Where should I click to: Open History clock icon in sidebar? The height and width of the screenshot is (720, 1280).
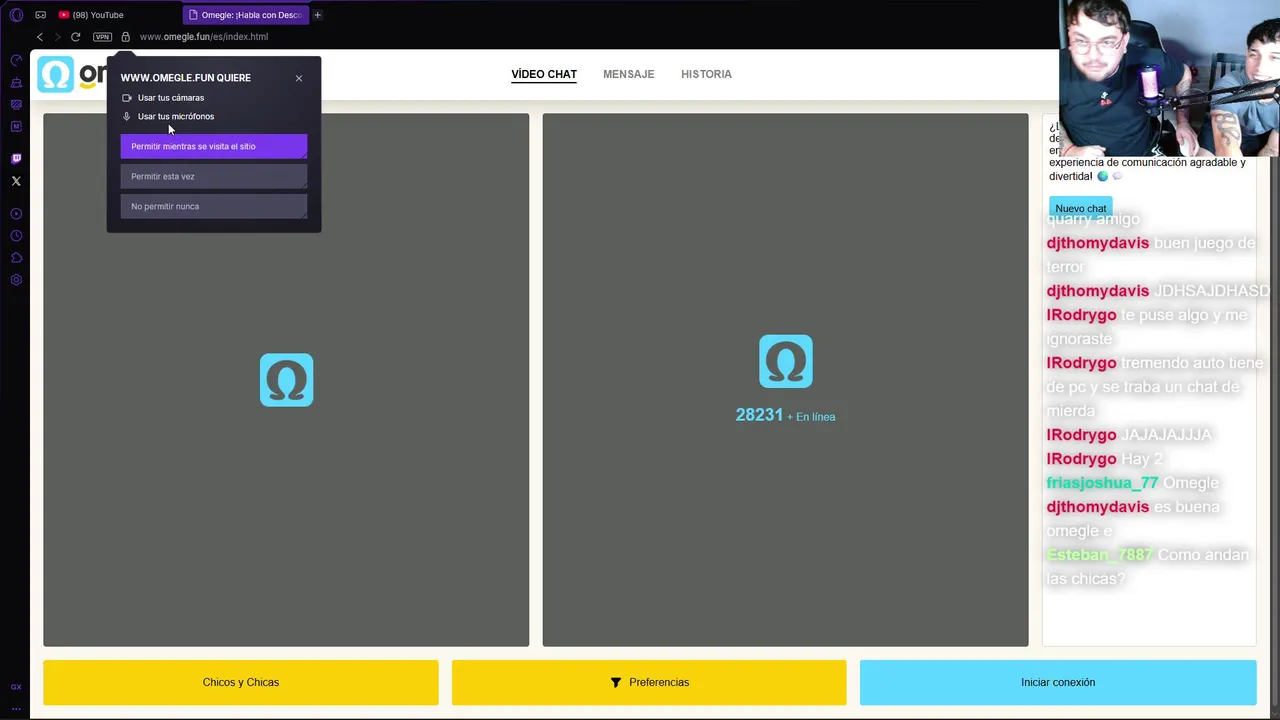coord(16,236)
